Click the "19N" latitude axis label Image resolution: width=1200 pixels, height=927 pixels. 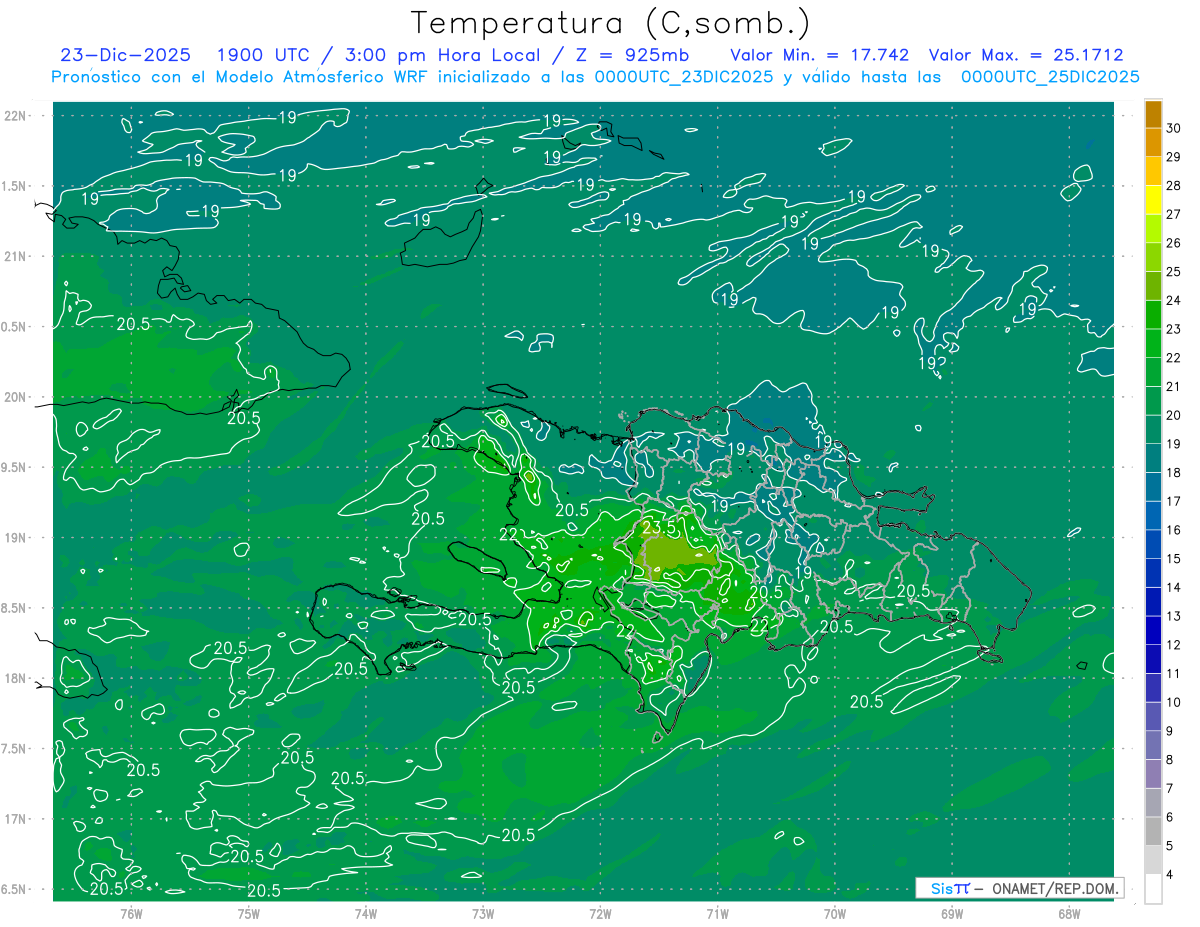15,538
